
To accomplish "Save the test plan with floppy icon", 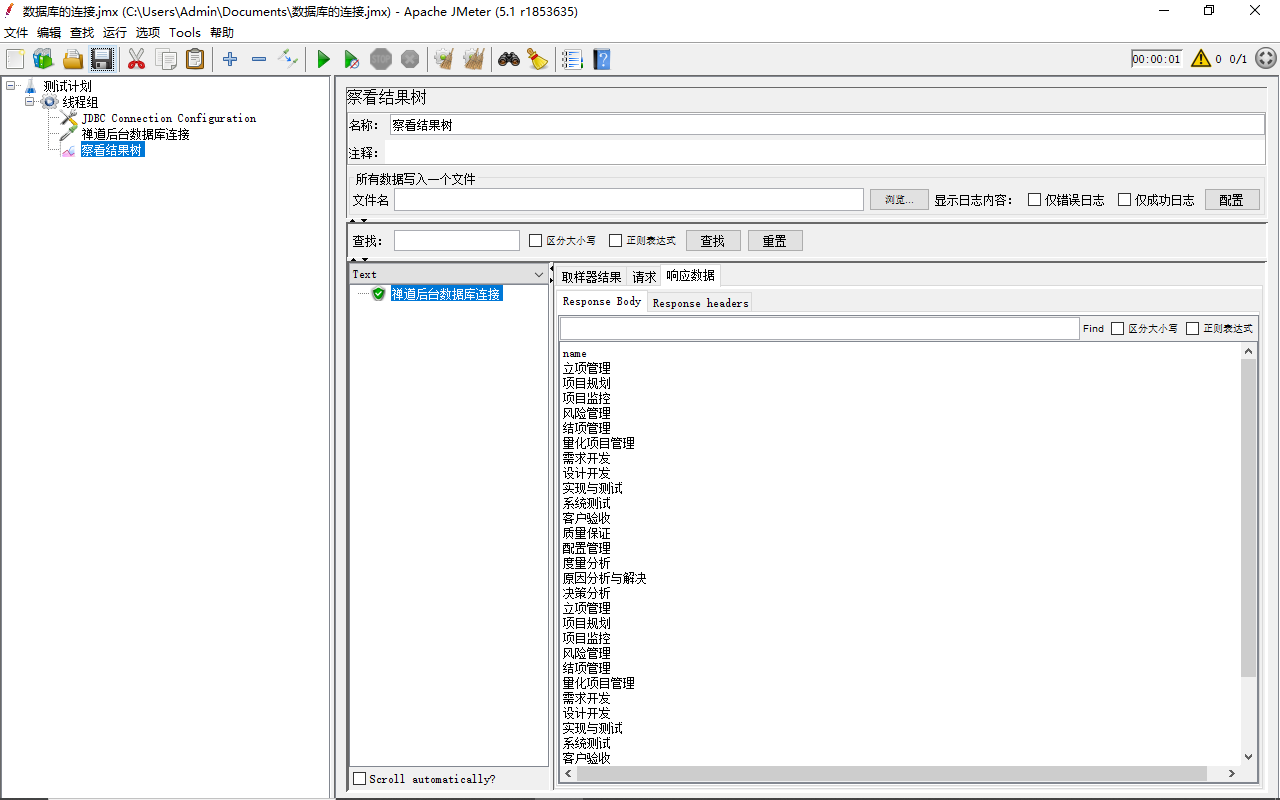I will point(102,59).
